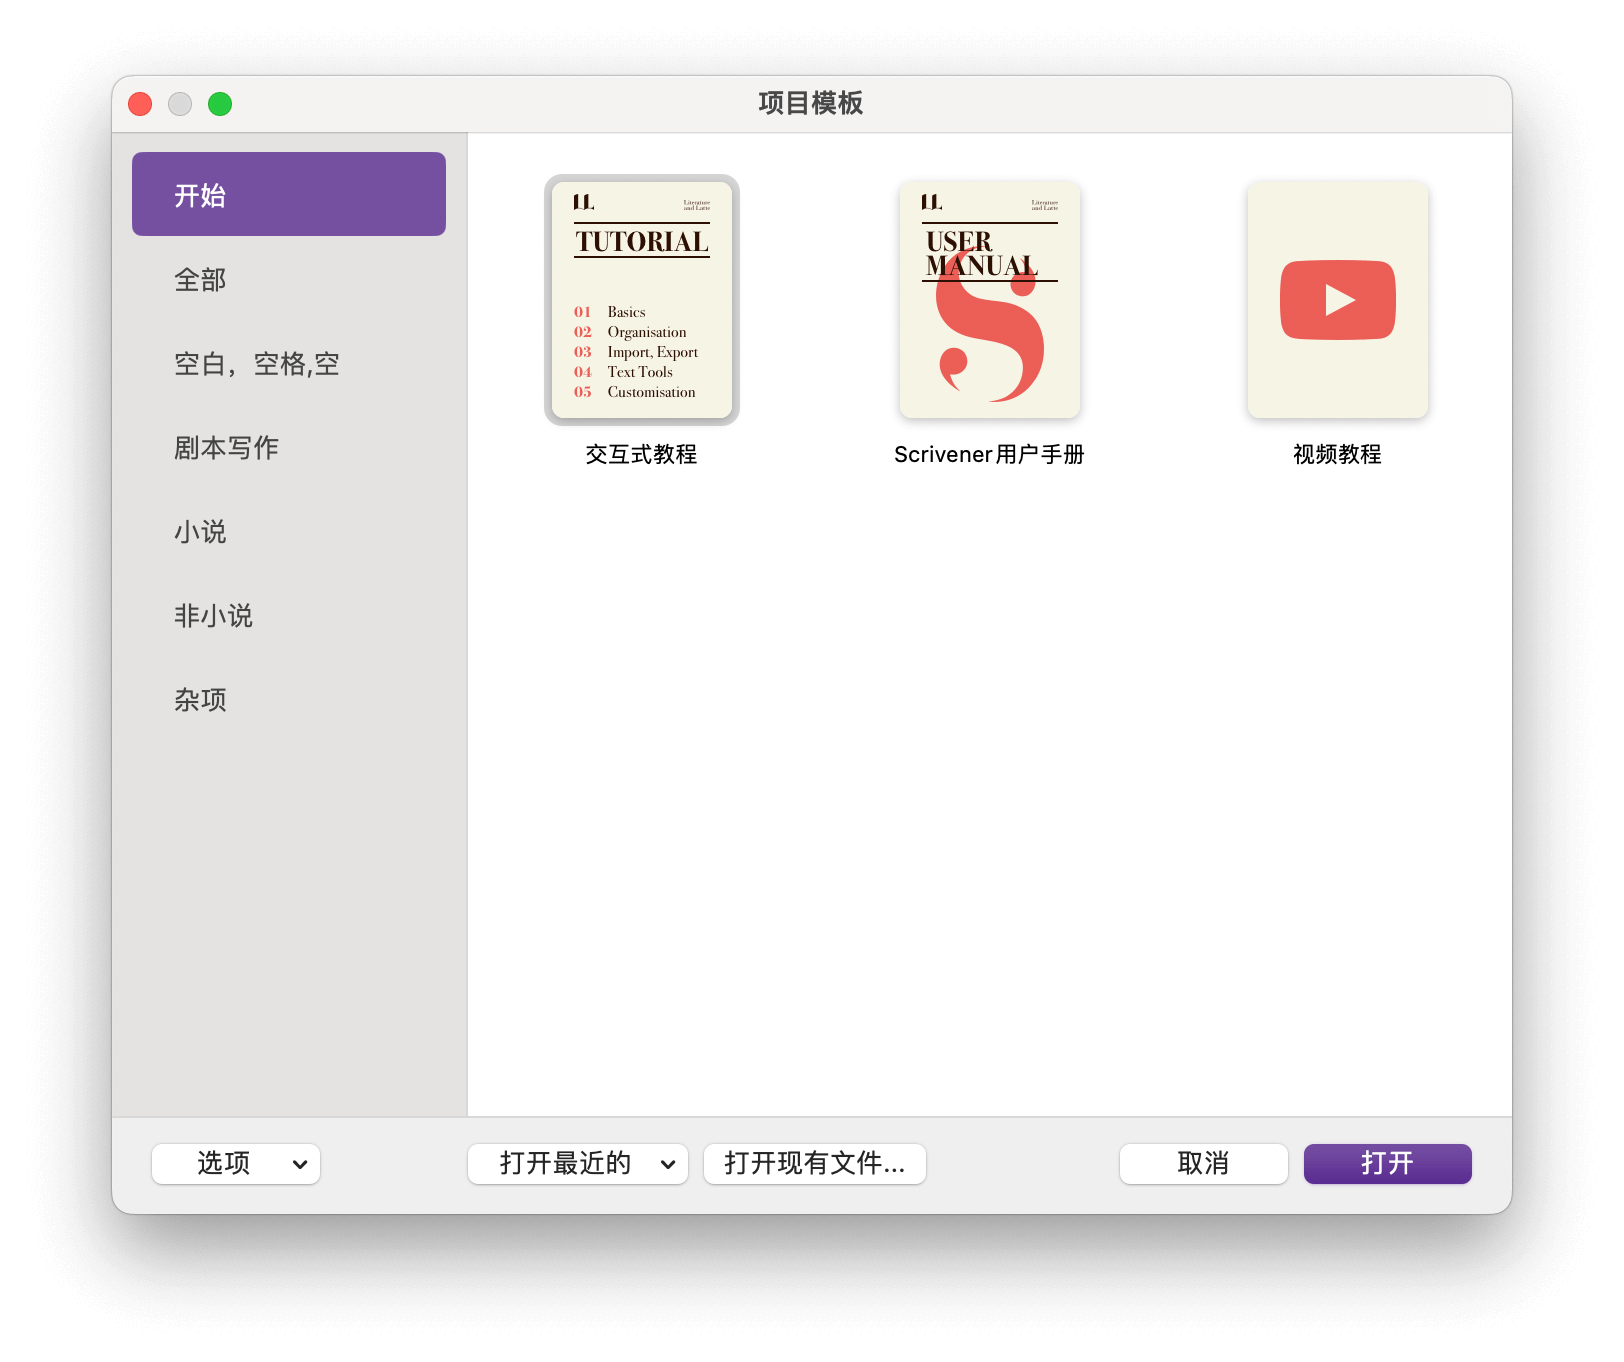The height and width of the screenshot is (1362, 1624).
Task: Click the purple 打开 button
Action: point(1388,1164)
